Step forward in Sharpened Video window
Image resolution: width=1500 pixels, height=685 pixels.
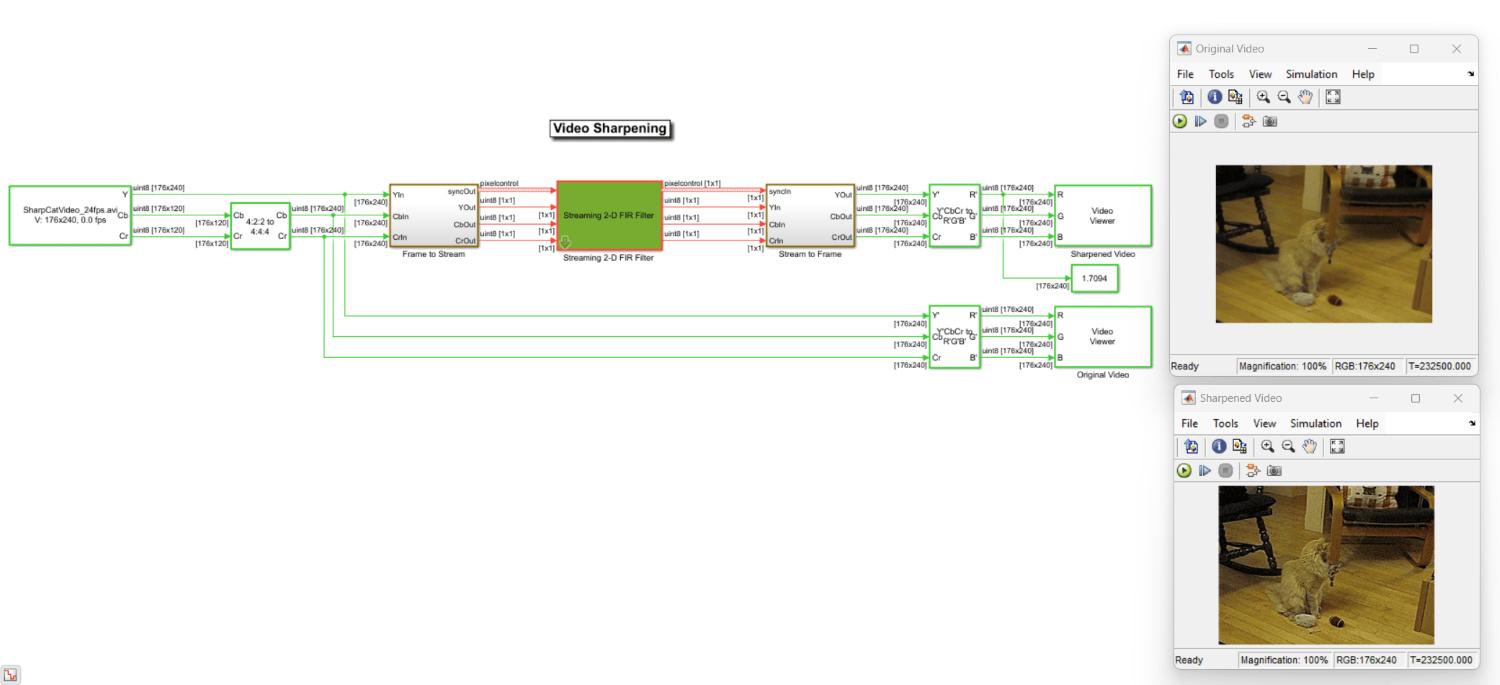click(x=1205, y=471)
